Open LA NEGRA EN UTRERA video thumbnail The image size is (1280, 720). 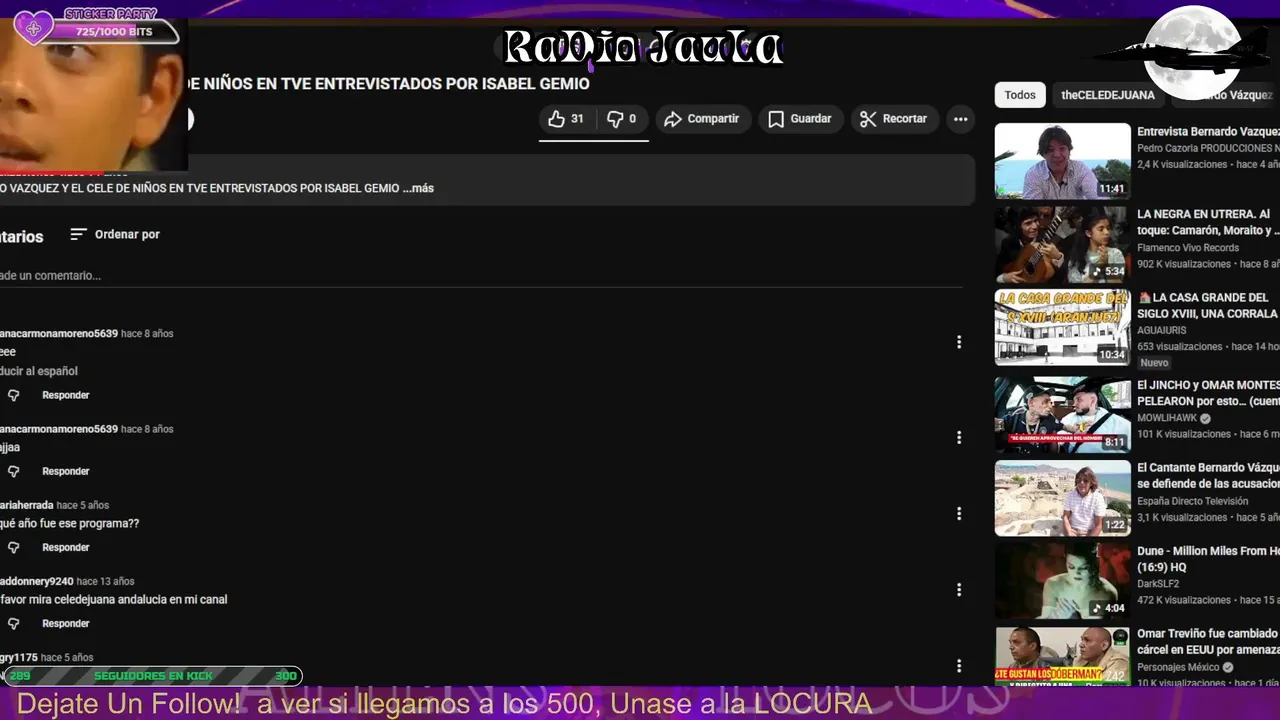coord(1062,244)
